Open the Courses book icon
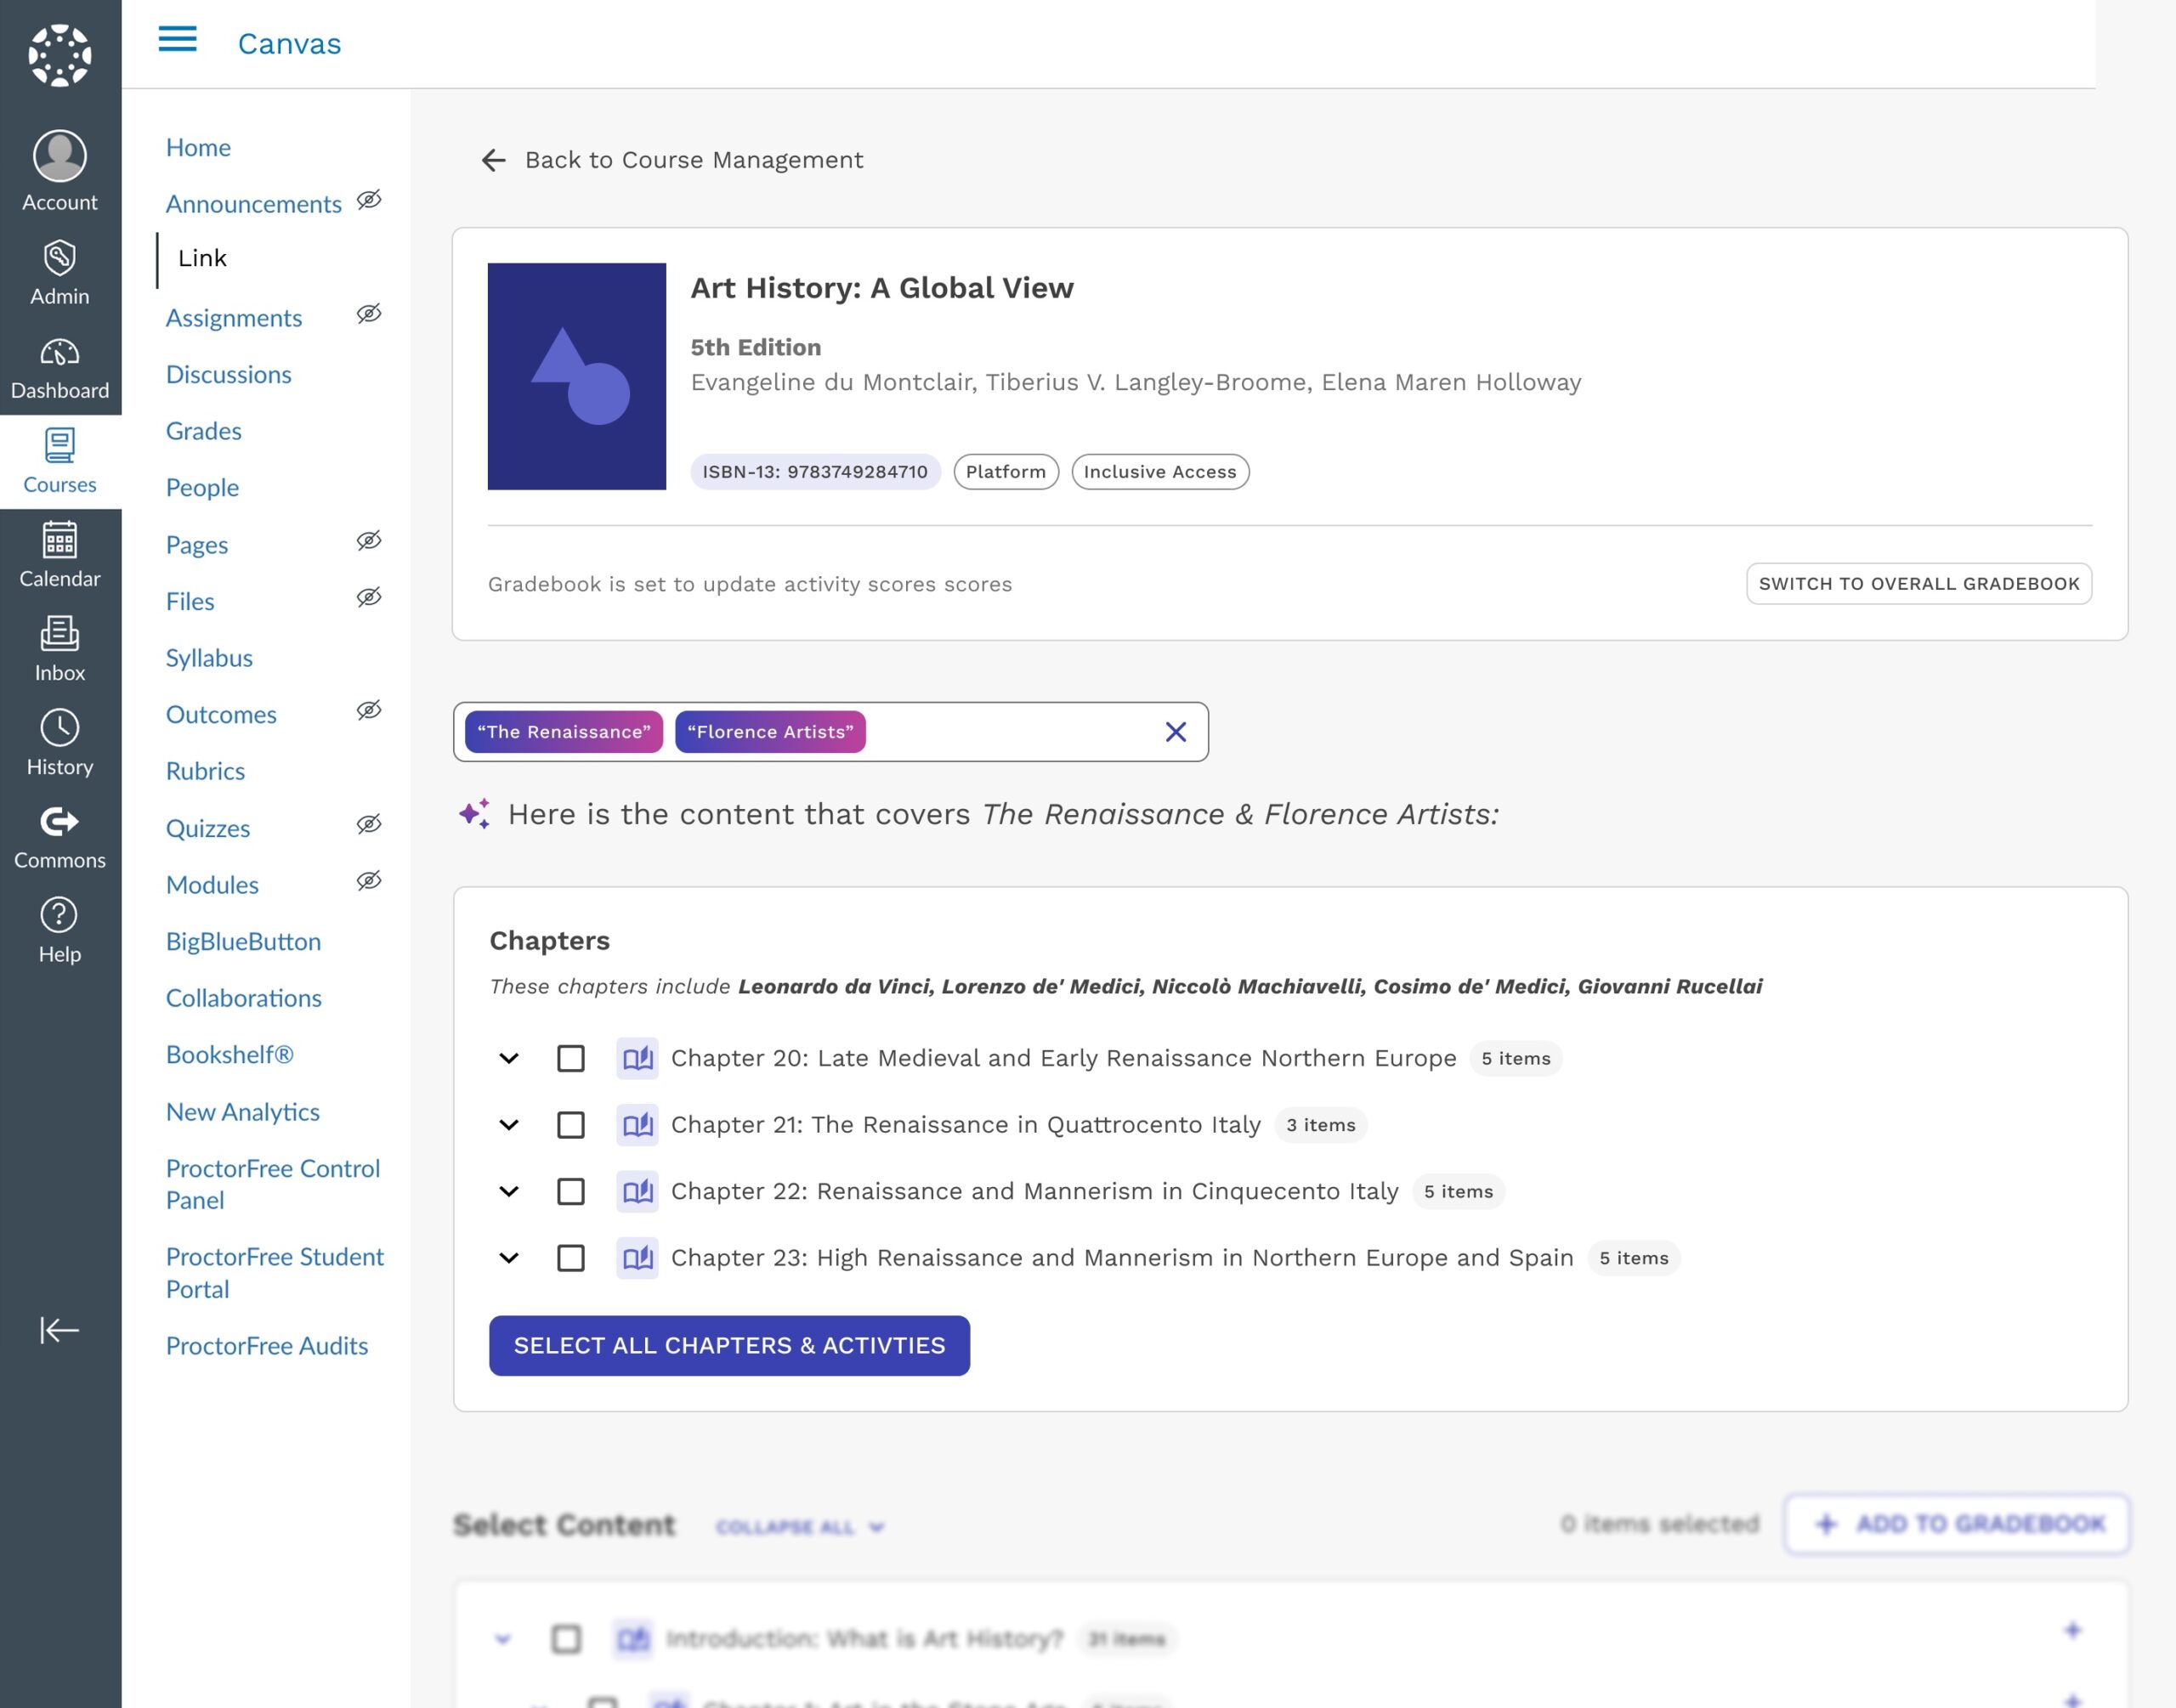2176x1708 pixels. point(60,446)
